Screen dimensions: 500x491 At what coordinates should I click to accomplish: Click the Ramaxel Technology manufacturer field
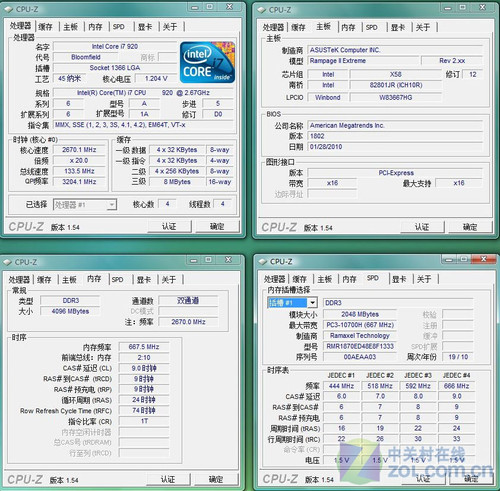click(x=360, y=335)
